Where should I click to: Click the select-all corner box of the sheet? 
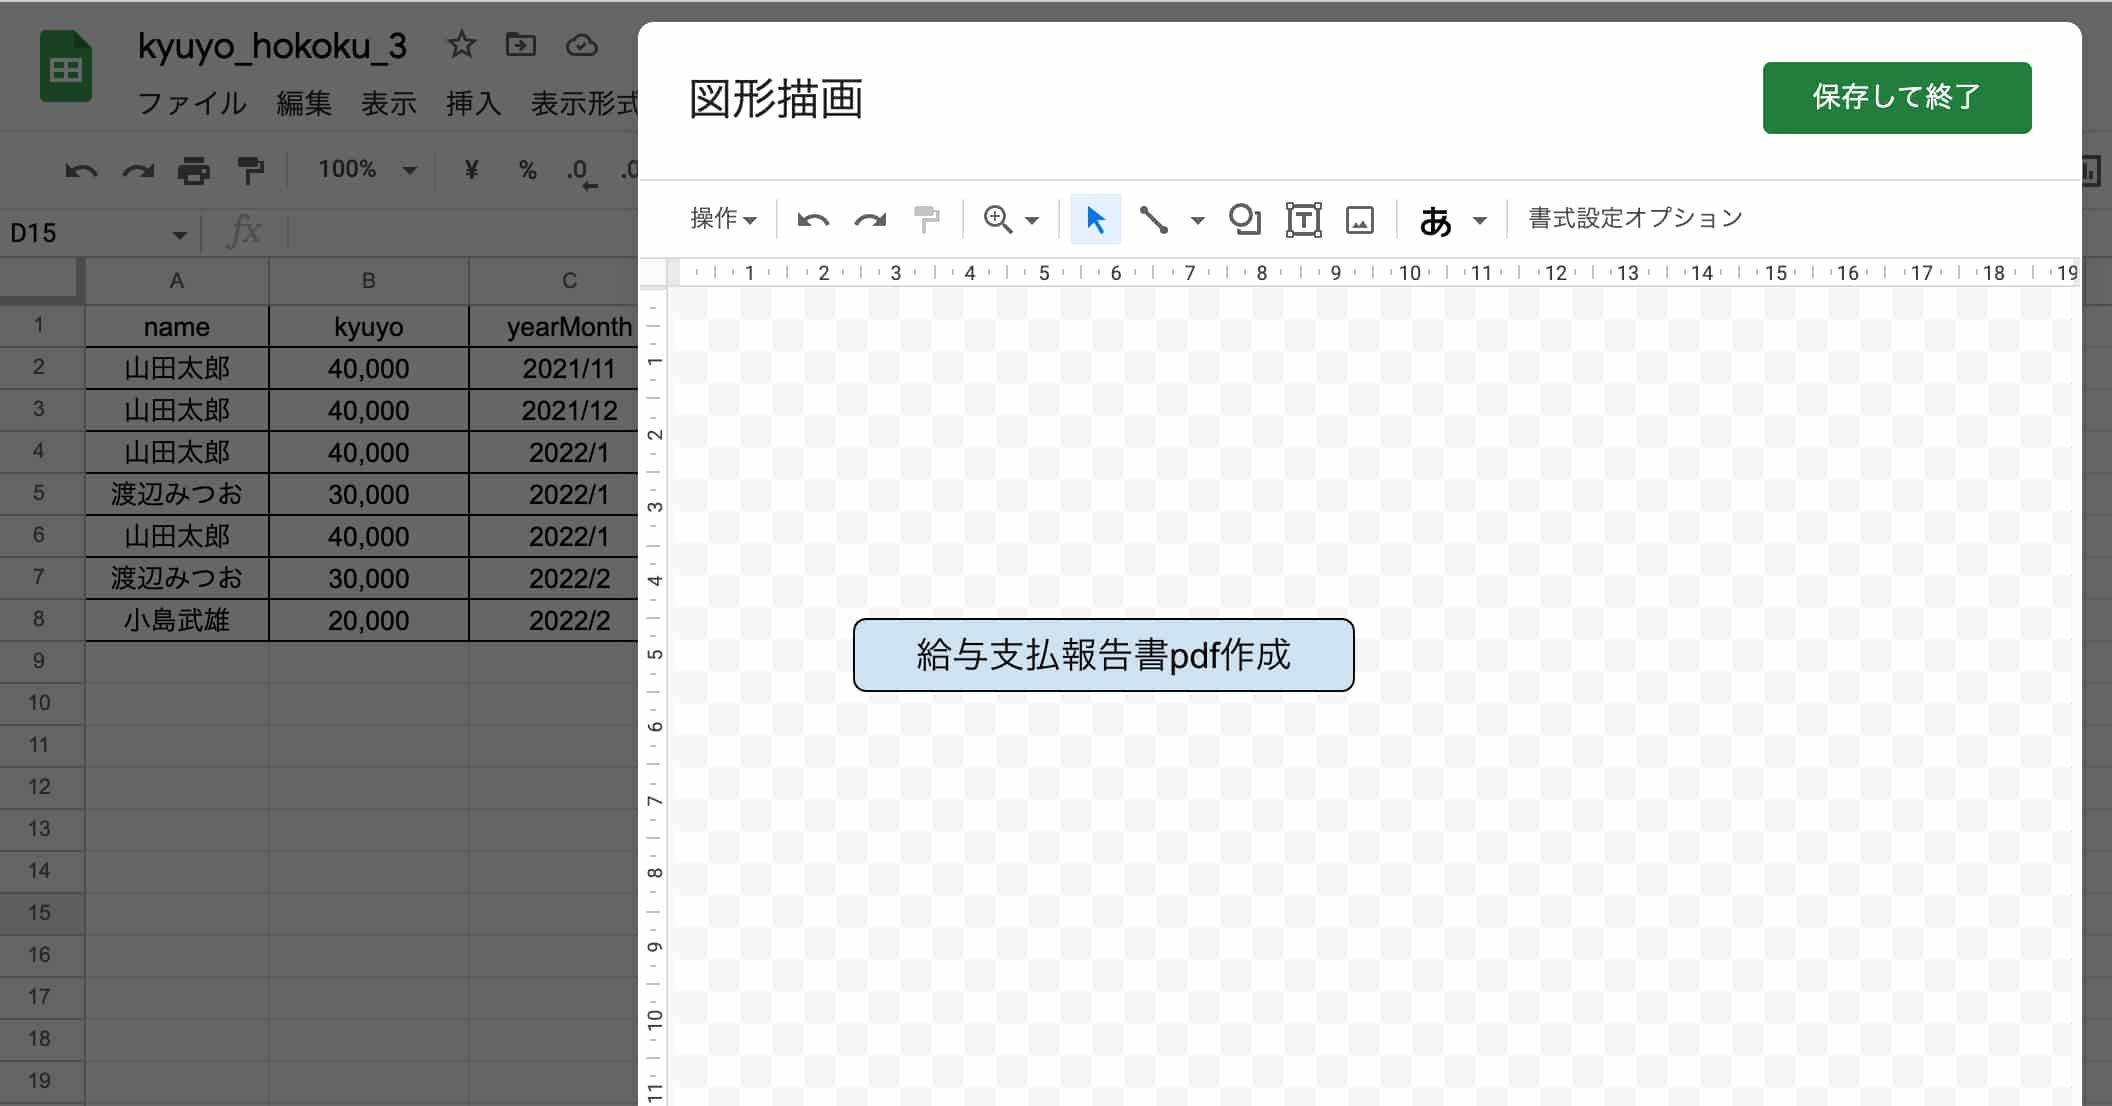(x=40, y=279)
